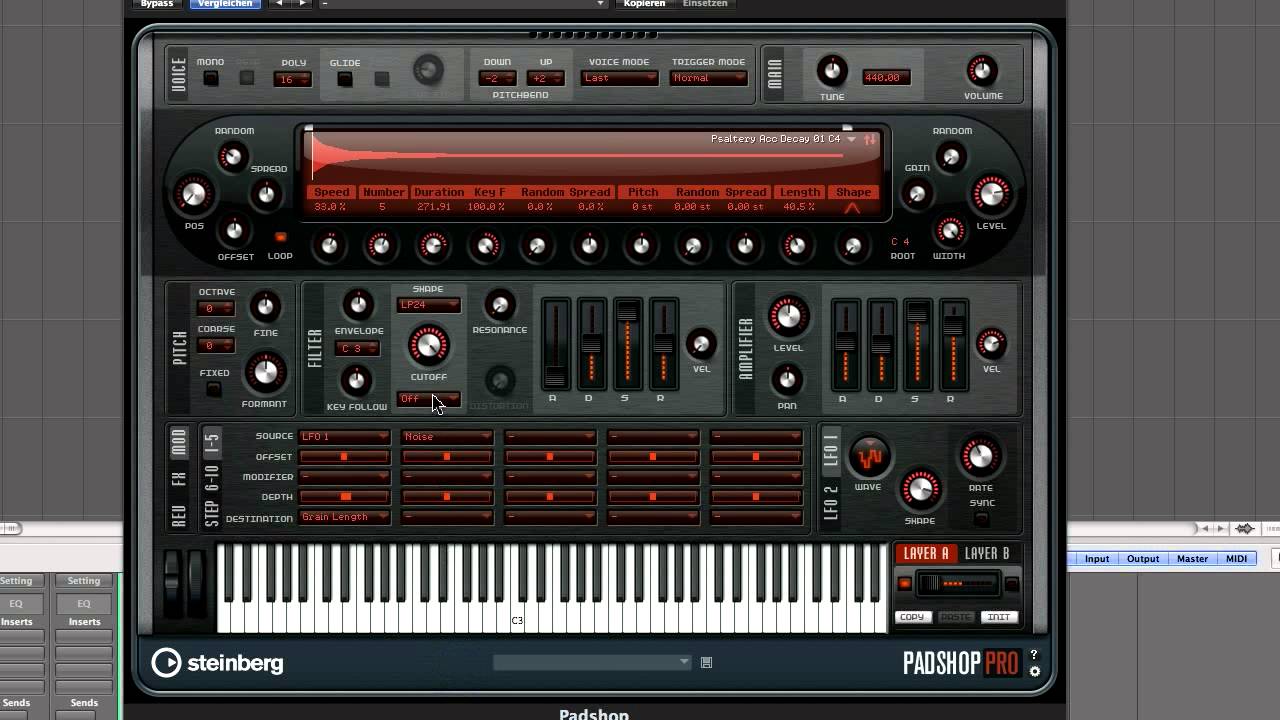Toggle the Vergleichen compare button

[224, 4]
